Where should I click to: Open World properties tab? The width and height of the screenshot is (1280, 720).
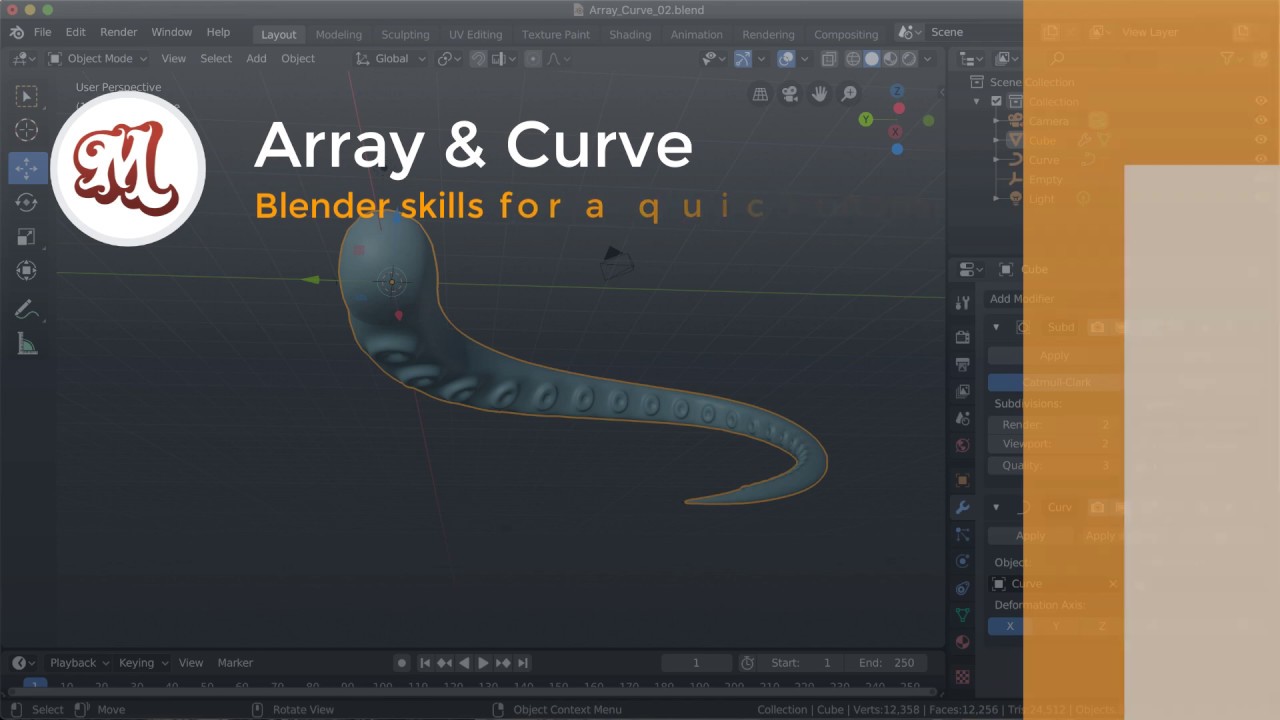962,445
